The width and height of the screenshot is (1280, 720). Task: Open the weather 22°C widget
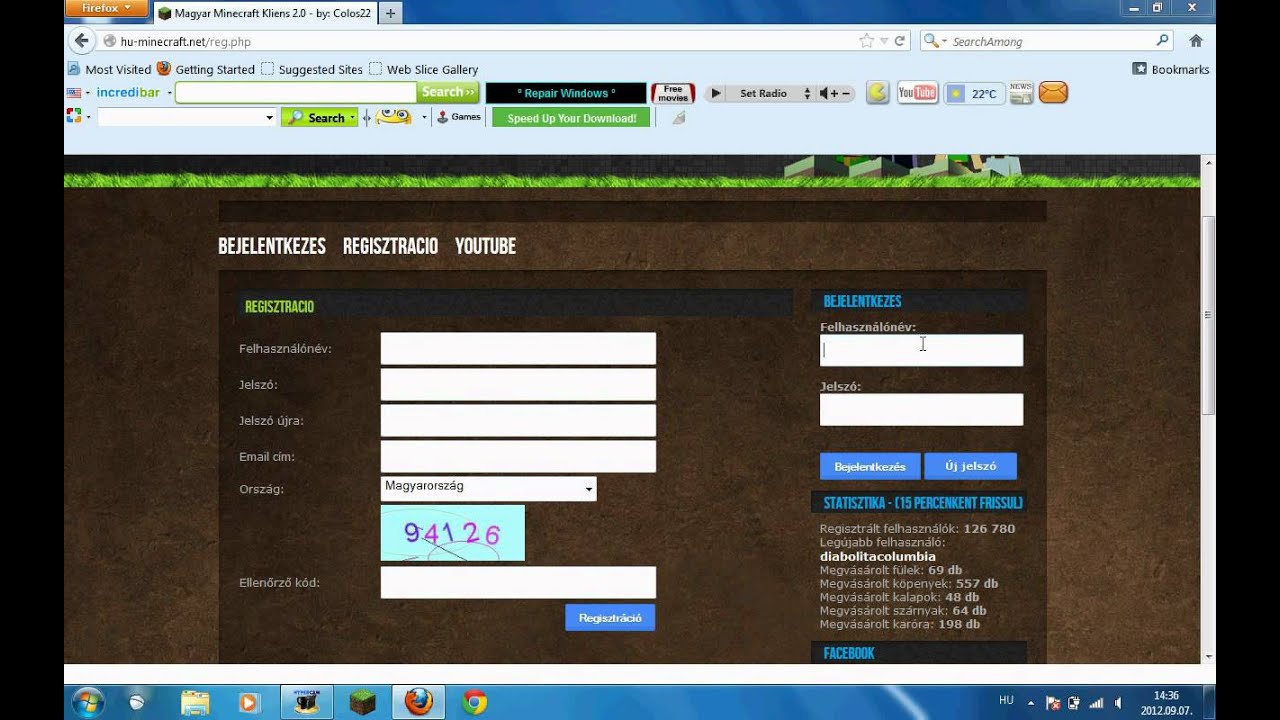click(x=974, y=94)
